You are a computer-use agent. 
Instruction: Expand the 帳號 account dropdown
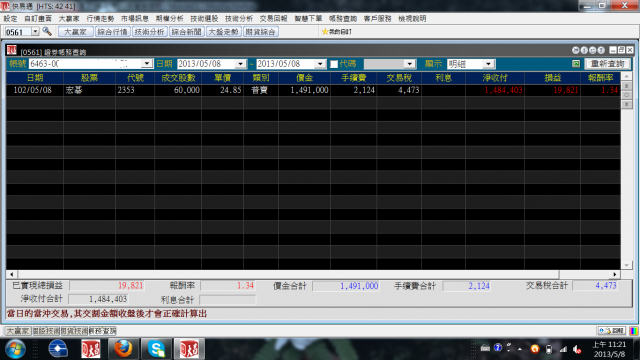pos(147,64)
